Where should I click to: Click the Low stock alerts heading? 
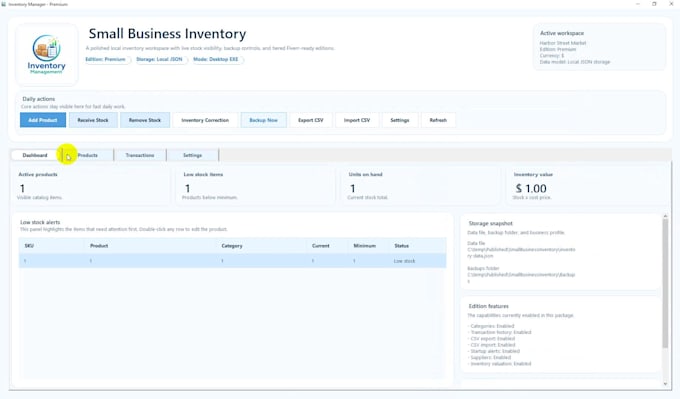[x=40, y=222]
